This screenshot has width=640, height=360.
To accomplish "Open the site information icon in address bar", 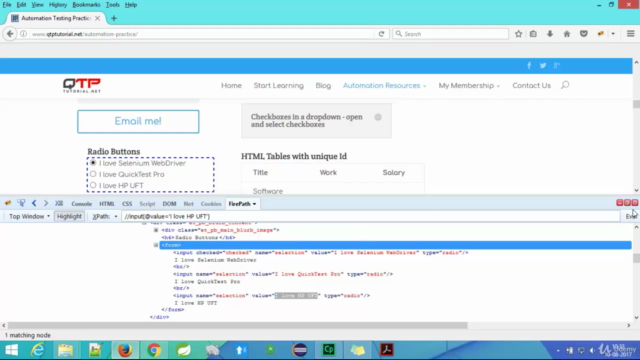I will click(x=24, y=34).
